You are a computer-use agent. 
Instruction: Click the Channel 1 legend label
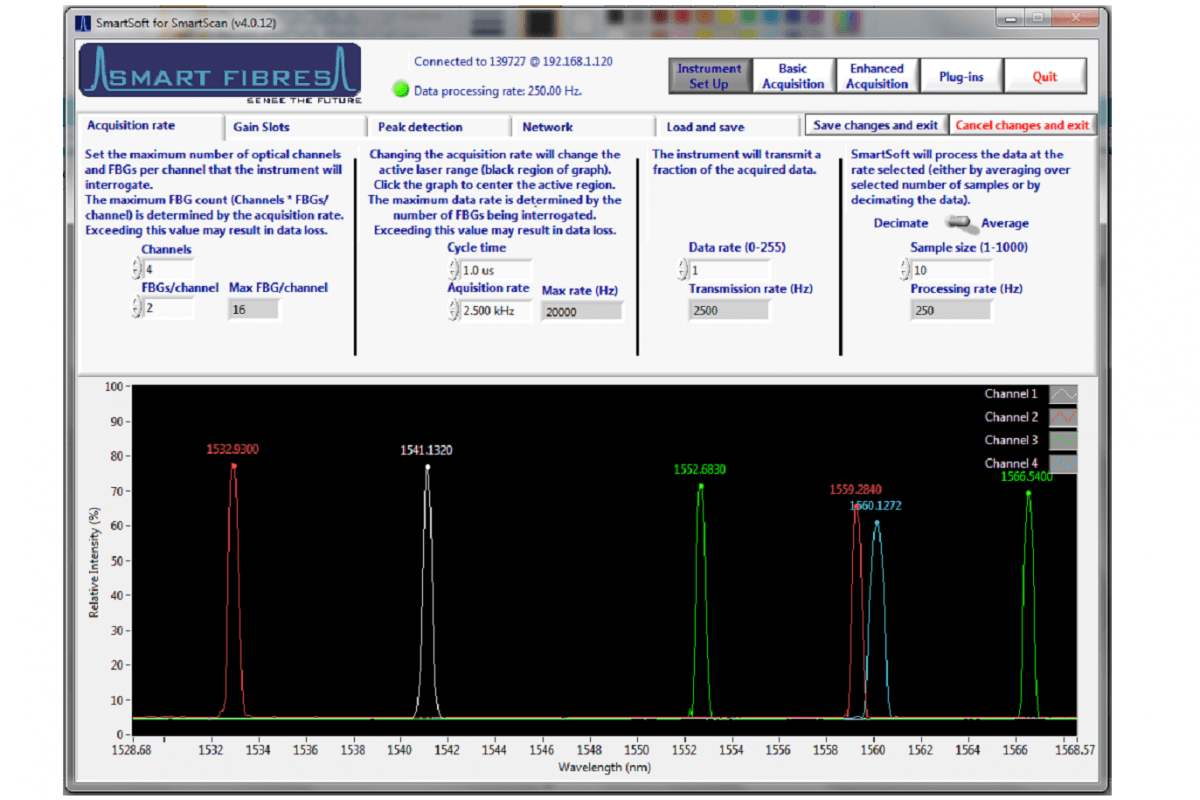pyautogui.click(x=1011, y=395)
